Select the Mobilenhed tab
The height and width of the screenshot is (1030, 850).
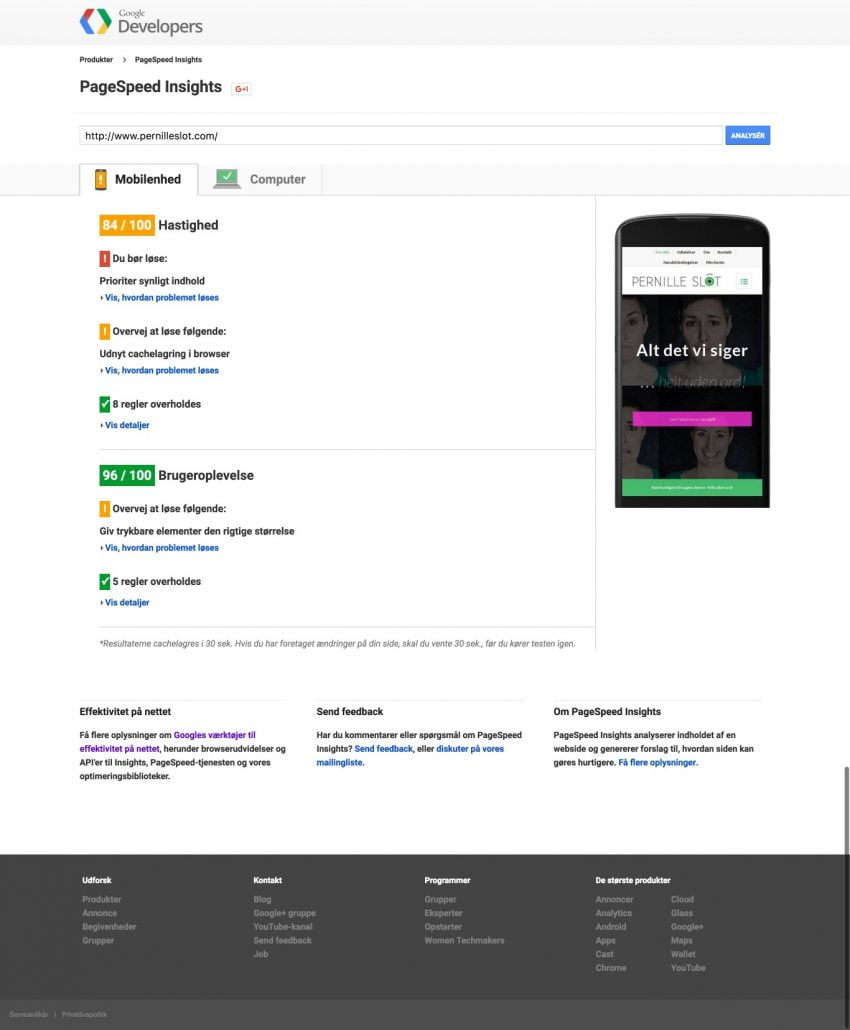[x=150, y=179]
